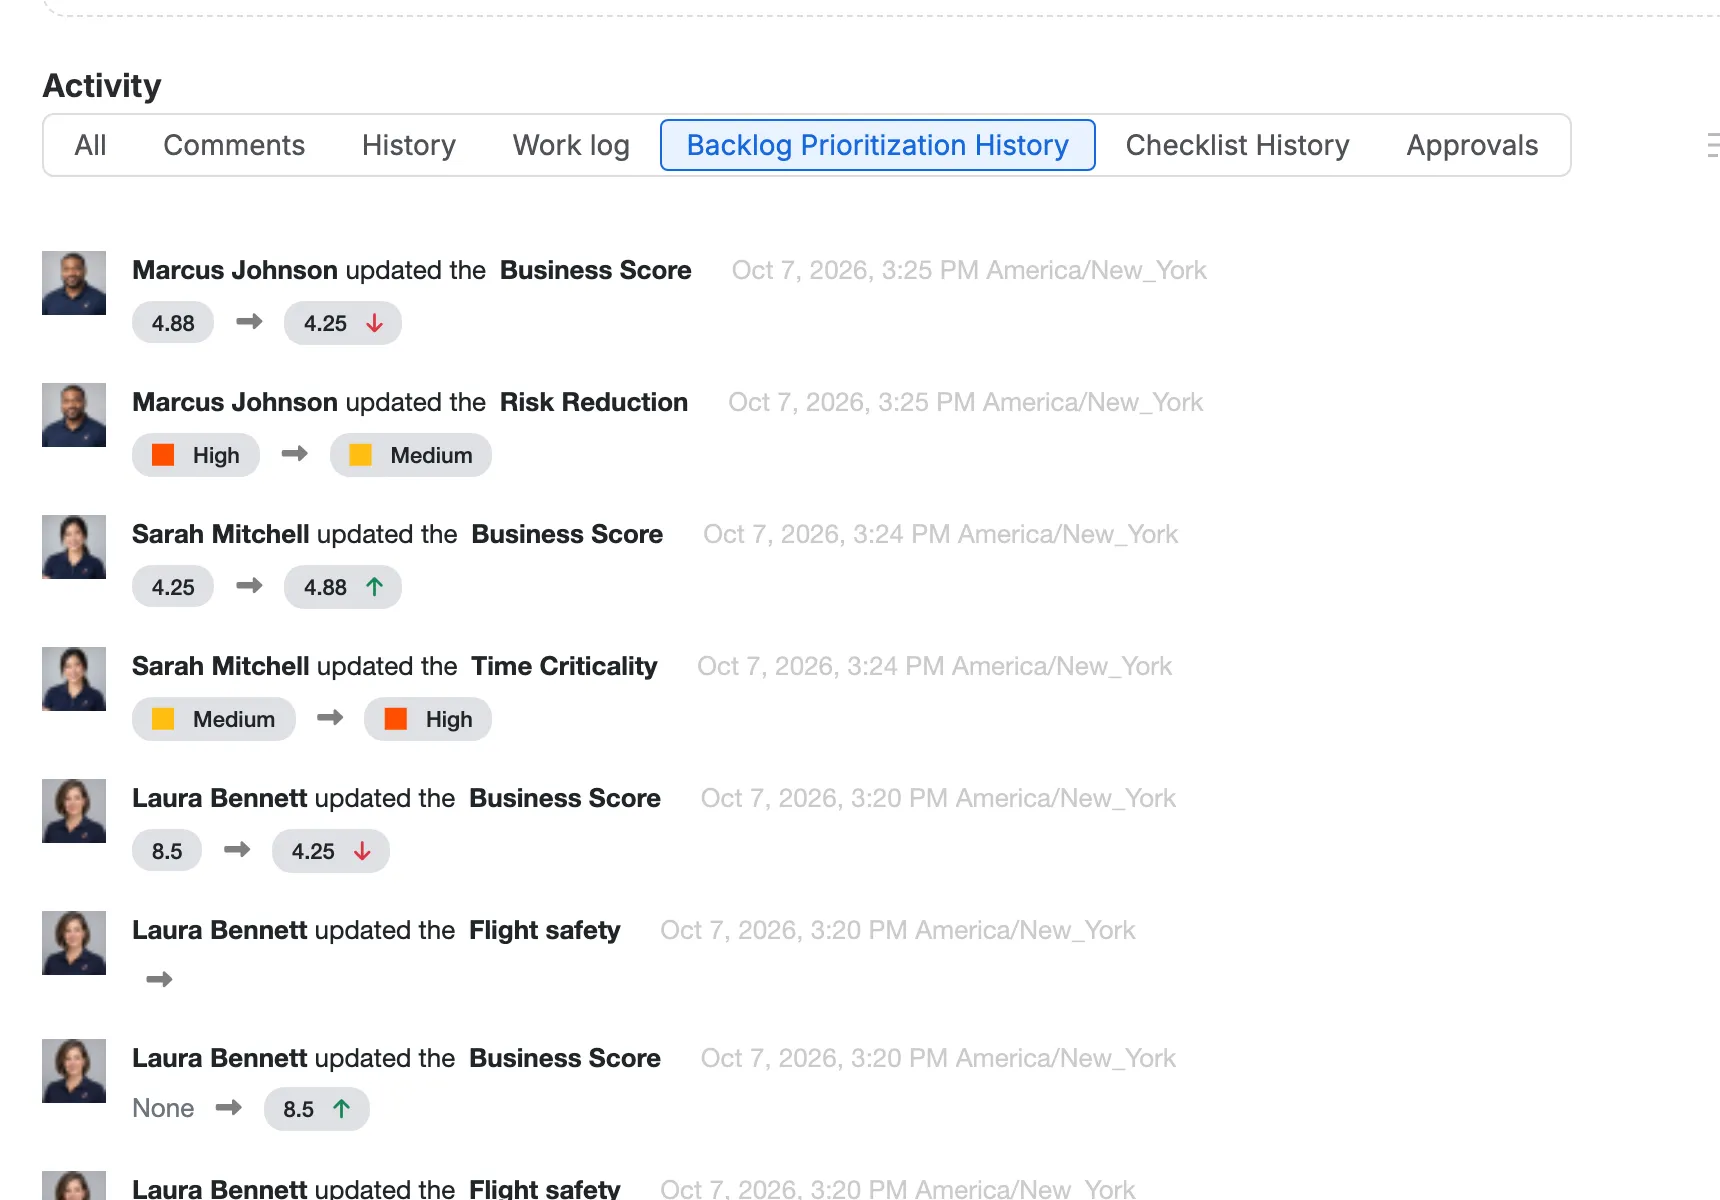Click Laura Bennett's avatar beside 8.5 to 4.25 update
The width and height of the screenshot is (1720, 1200).
tap(74, 811)
